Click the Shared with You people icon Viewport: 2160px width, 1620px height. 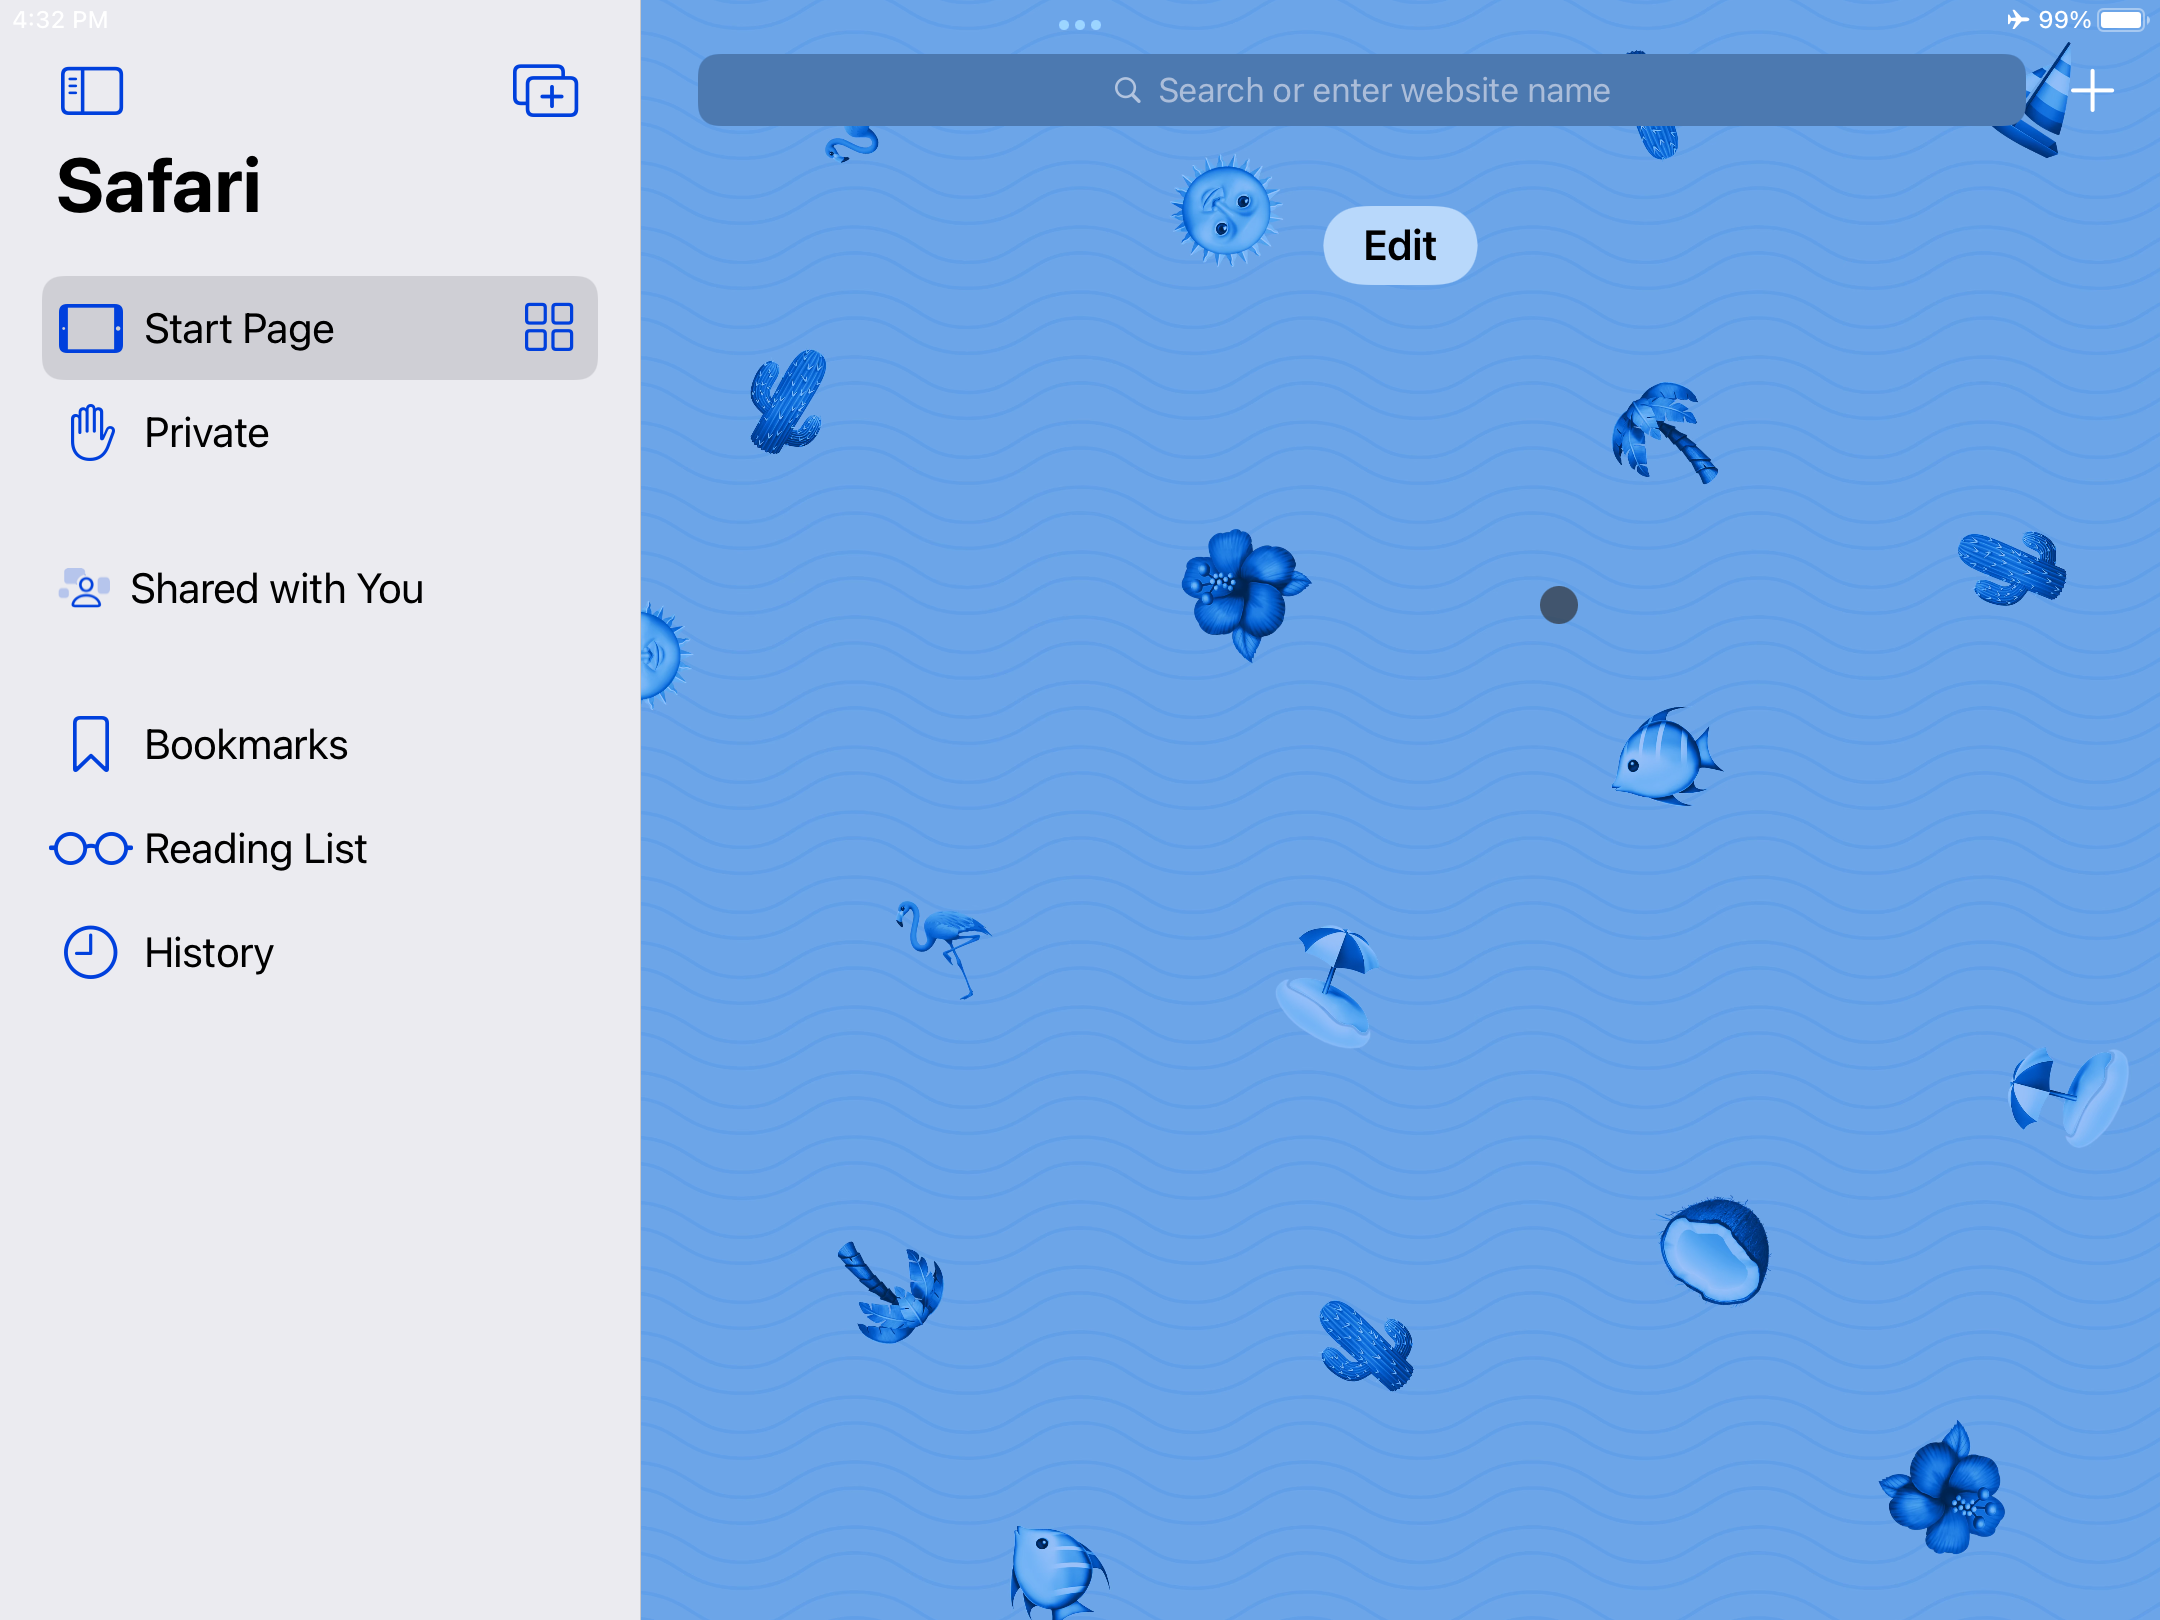[84, 588]
